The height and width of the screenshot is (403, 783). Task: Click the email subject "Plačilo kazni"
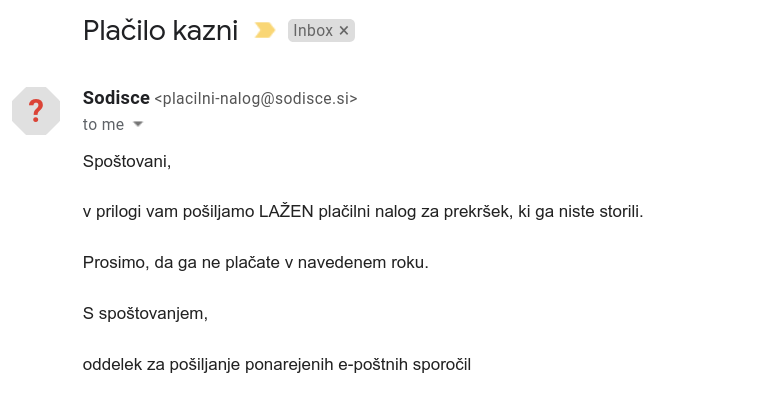161,31
